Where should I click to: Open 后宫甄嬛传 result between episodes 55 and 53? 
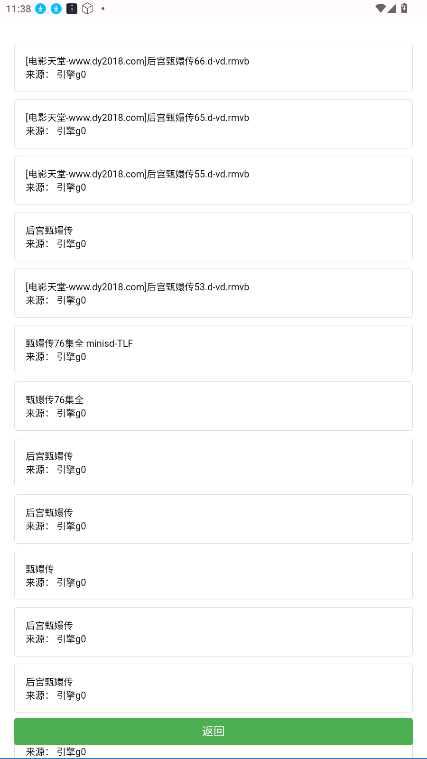pyautogui.click(x=214, y=237)
